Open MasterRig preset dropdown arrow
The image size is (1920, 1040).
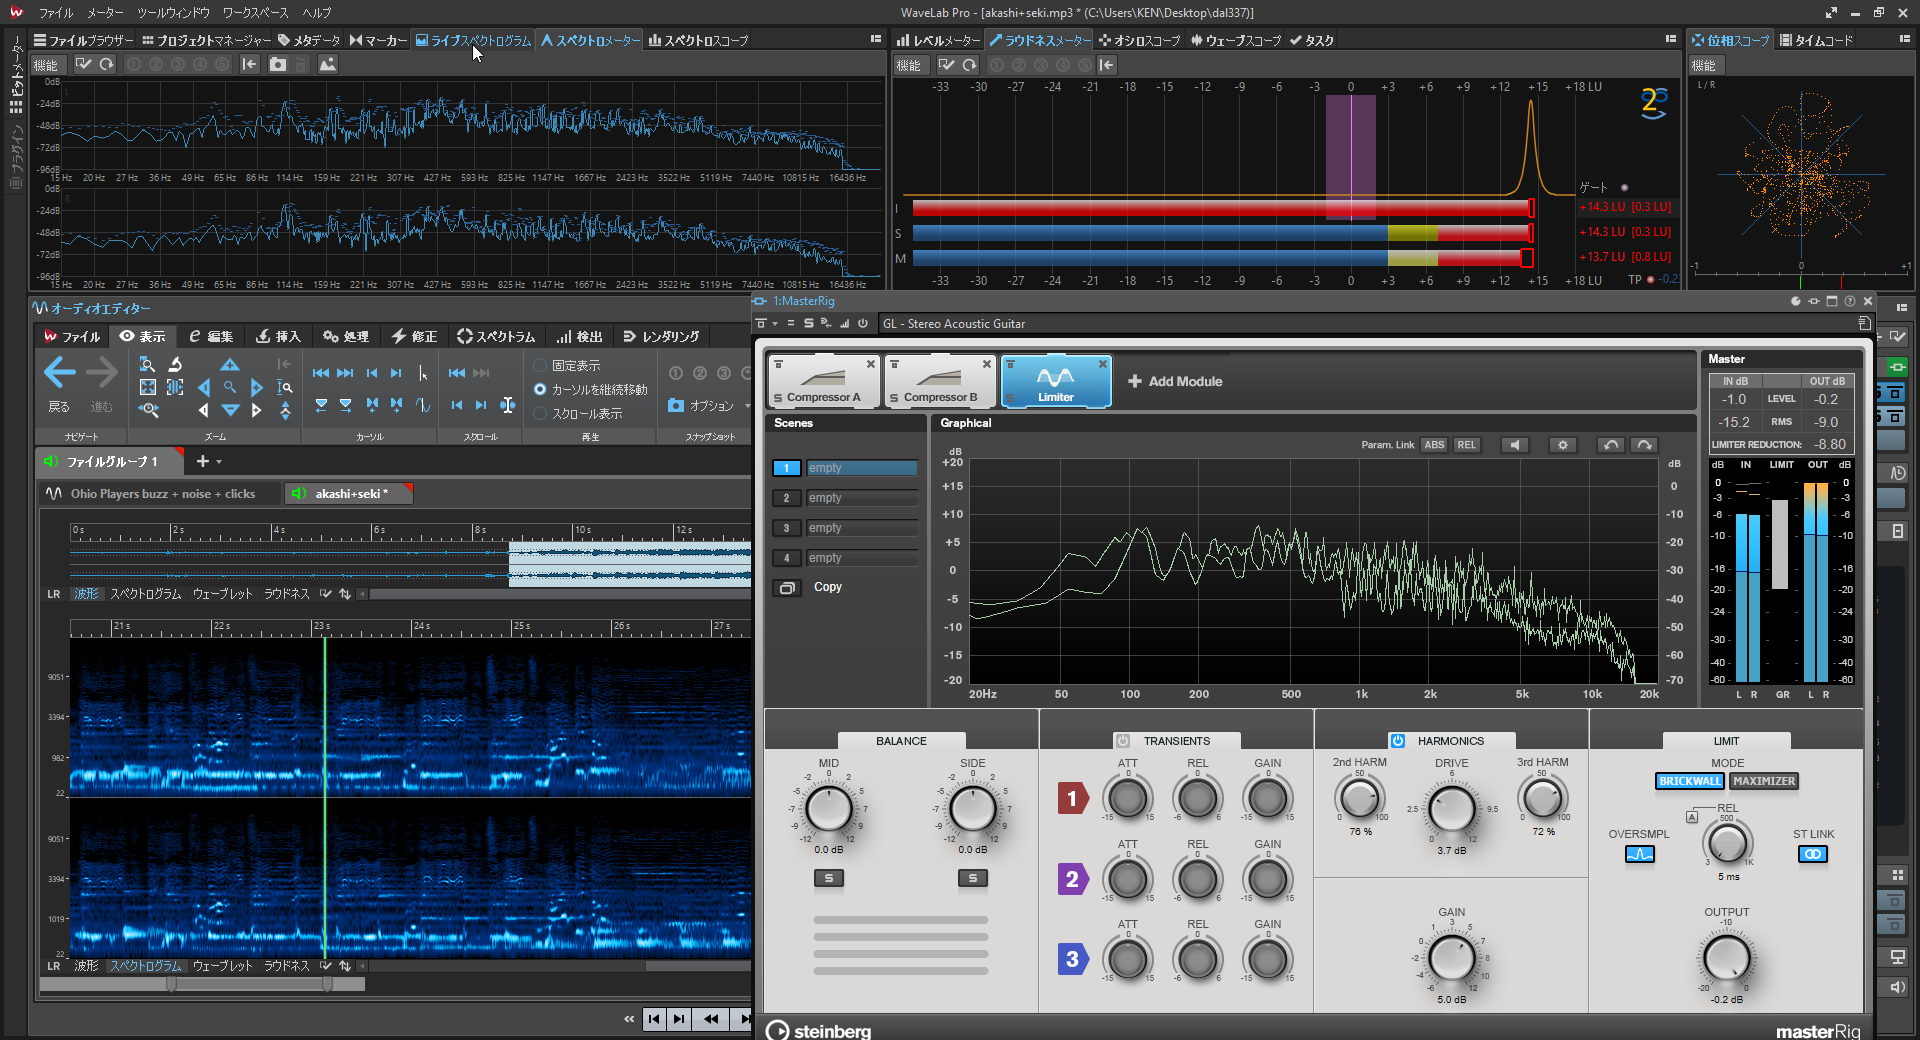[x=775, y=323]
